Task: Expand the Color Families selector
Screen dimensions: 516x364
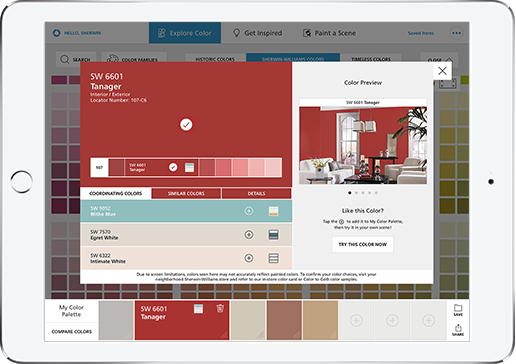Action: click(x=134, y=59)
